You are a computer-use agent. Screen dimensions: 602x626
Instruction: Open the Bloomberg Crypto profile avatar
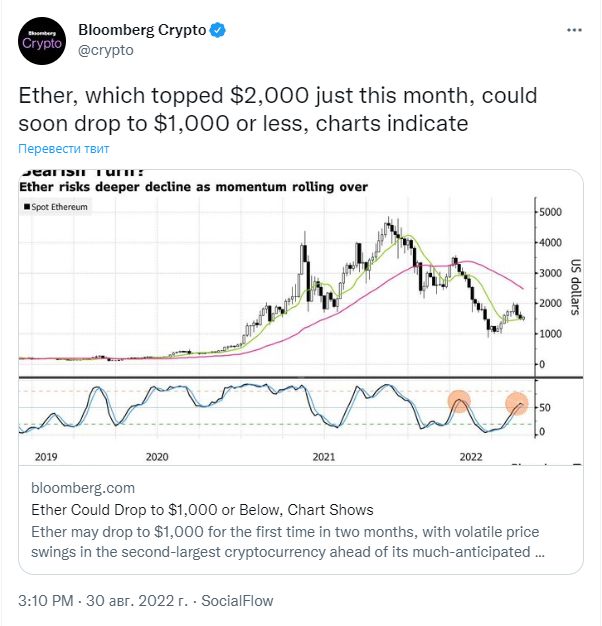point(42,41)
